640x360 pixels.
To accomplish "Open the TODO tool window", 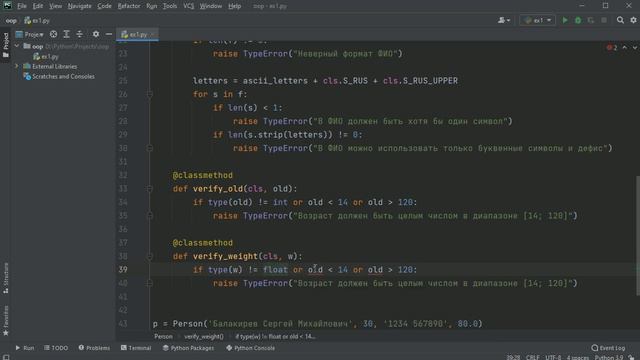I will point(56,348).
